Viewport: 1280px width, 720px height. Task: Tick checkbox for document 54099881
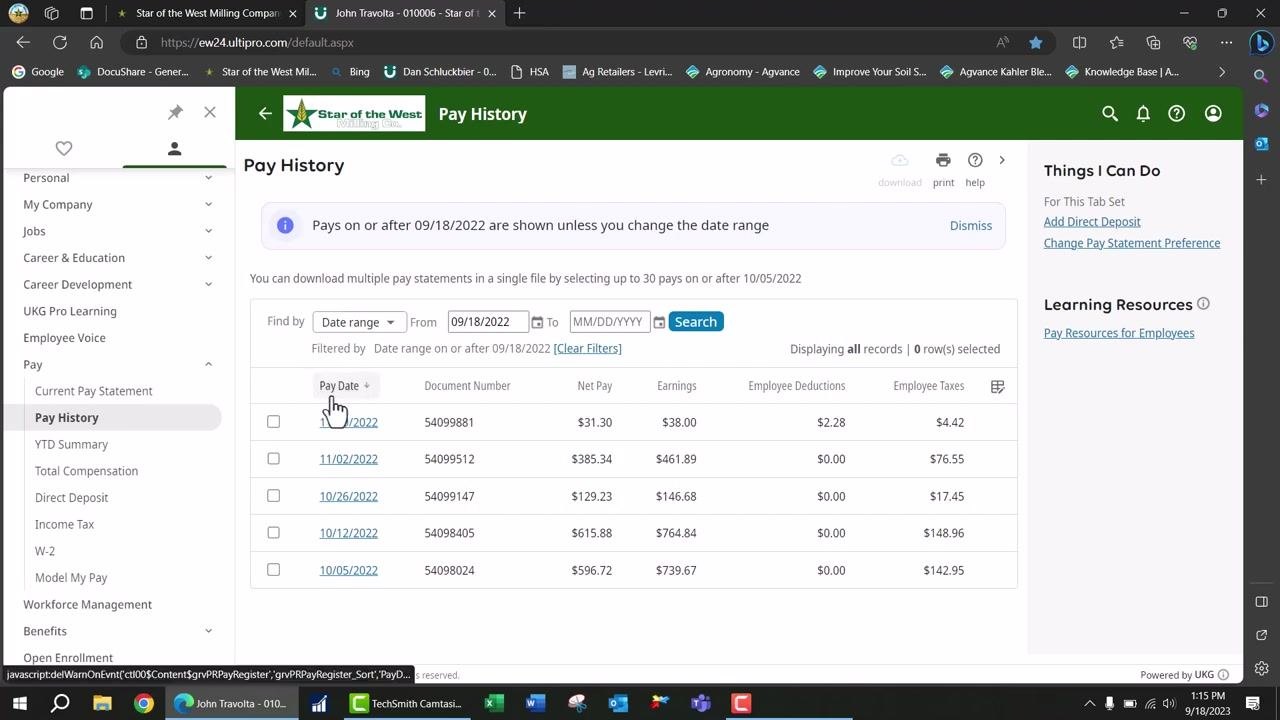pyautogui.click(x=273, y=422)
